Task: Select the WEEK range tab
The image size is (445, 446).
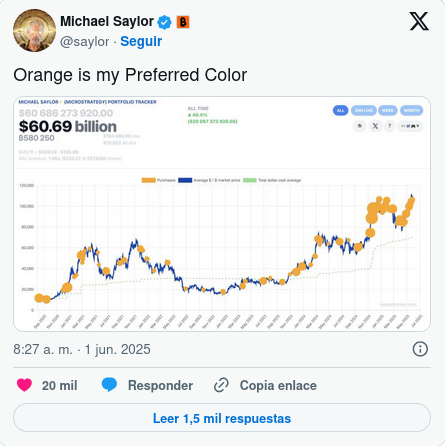Action: [x=388, y=110]
